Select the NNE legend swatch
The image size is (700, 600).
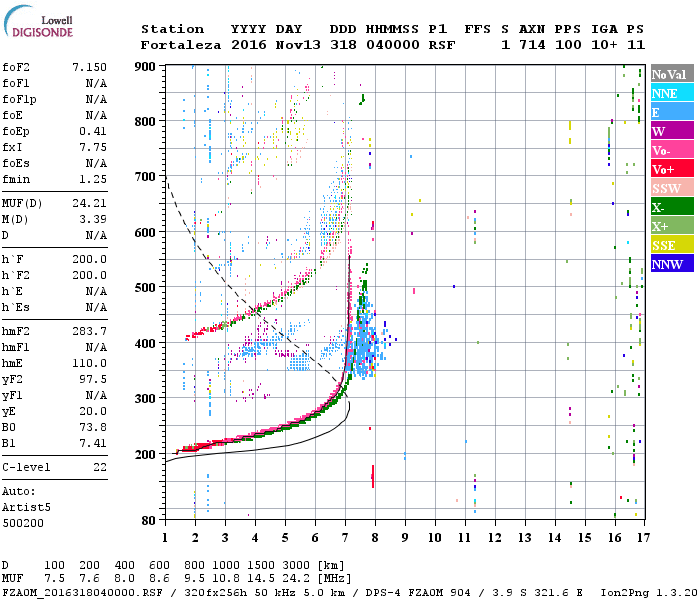pyautogui.click(x=672, y=93)
